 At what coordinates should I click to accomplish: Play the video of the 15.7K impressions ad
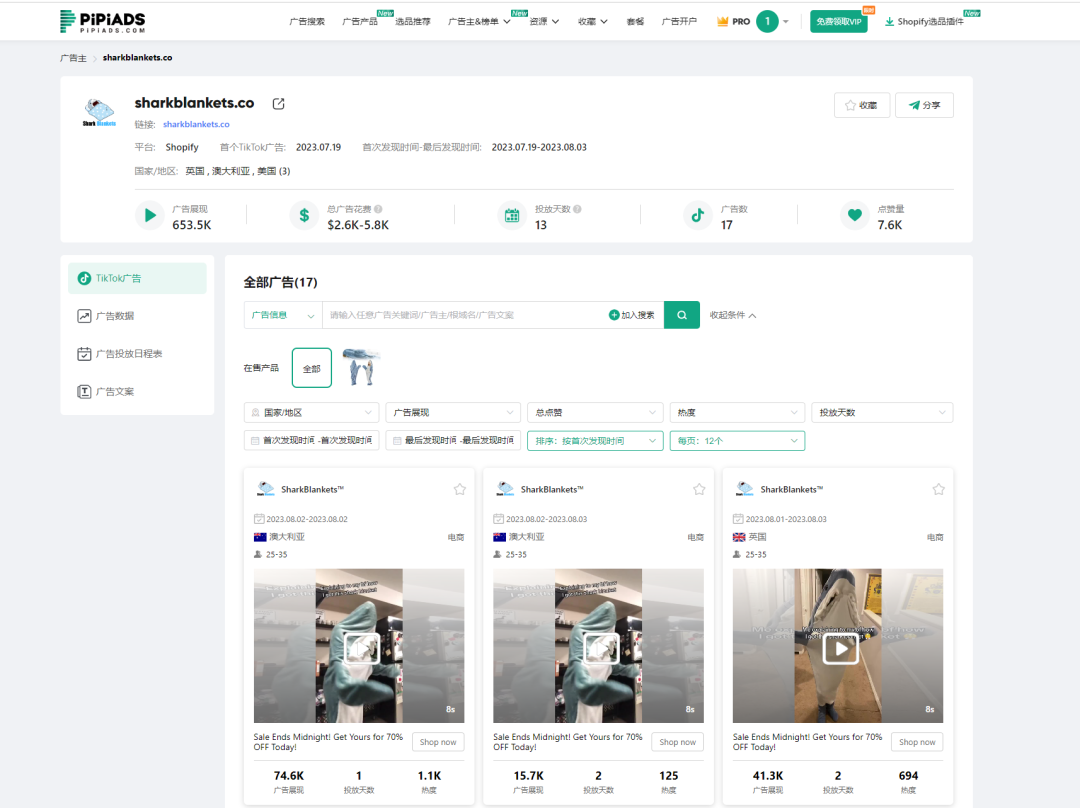[x=601, y=648]
